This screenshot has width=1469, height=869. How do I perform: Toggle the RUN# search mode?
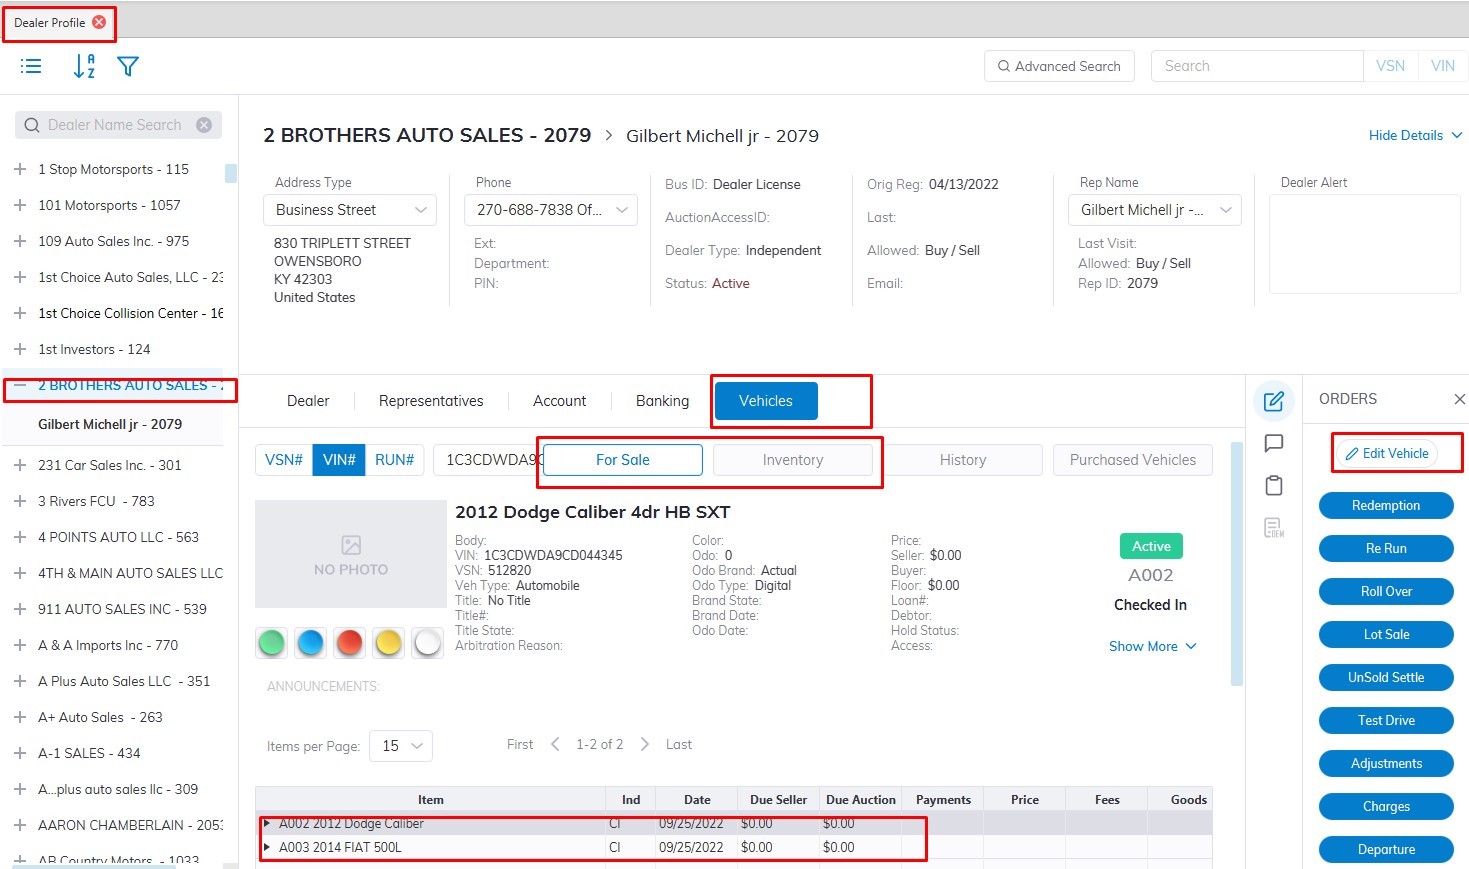point(394,460)
